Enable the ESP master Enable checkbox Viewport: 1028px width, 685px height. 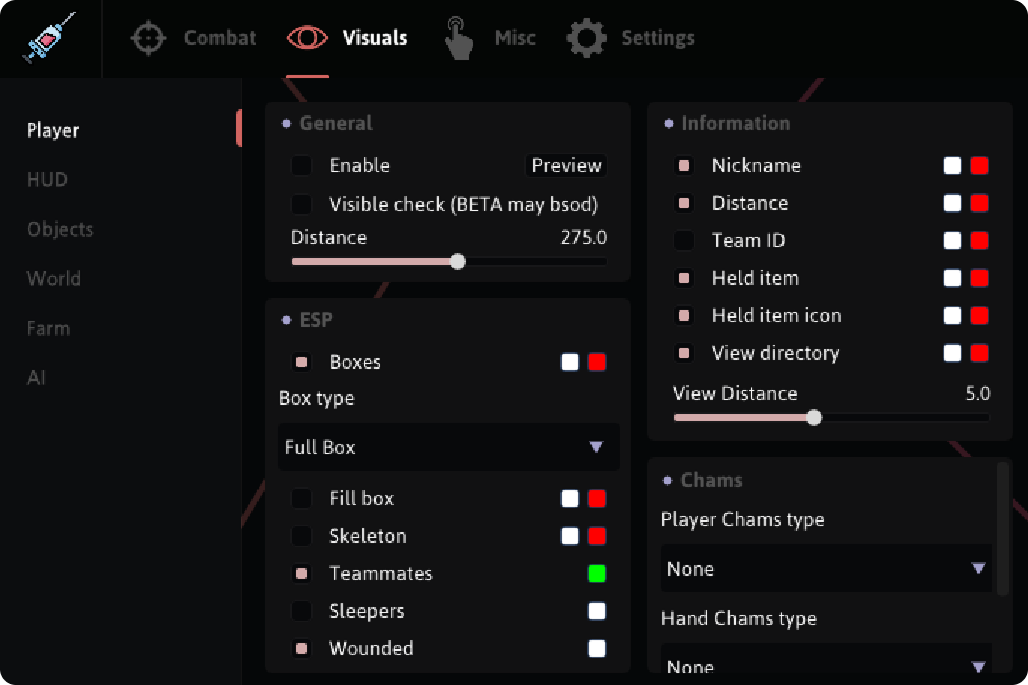coord(300,165)
